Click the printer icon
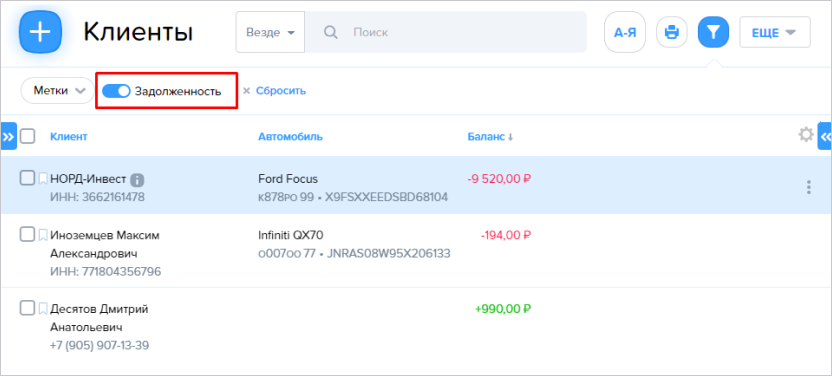Screen dimensions: 832x376 coord(672,32)
